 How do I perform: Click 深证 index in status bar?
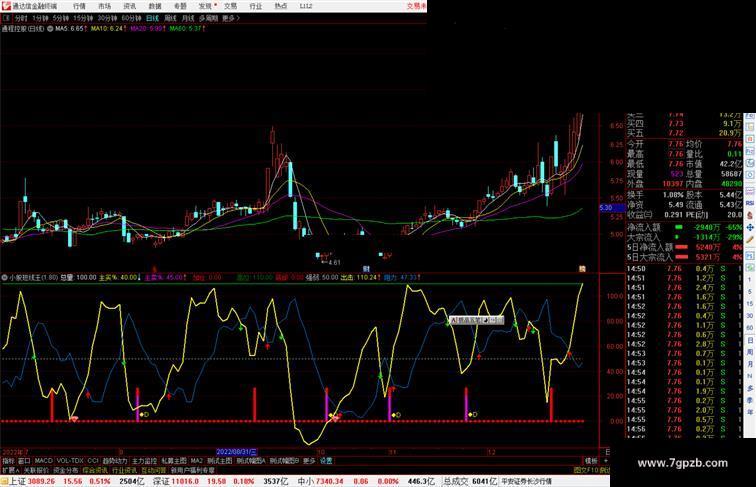coord(161,481)
